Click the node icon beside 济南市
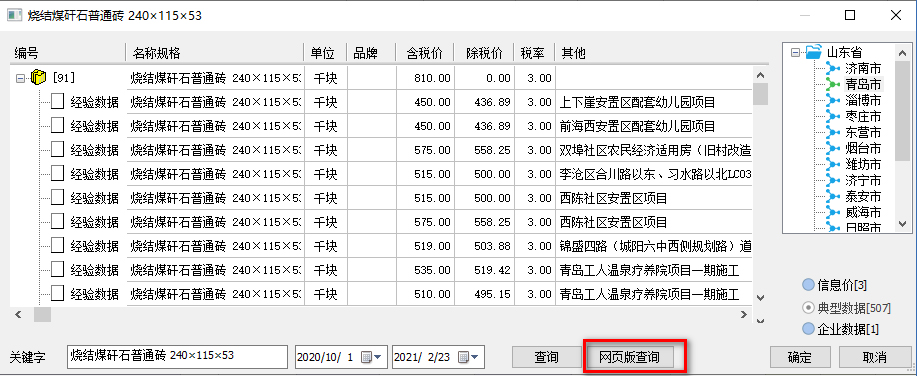 click(x=833, y=68)
